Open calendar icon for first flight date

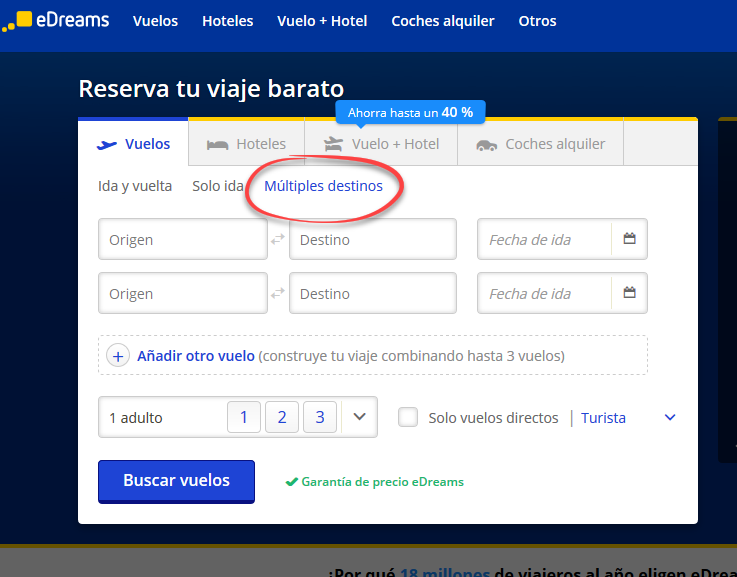tap(629, 239)
